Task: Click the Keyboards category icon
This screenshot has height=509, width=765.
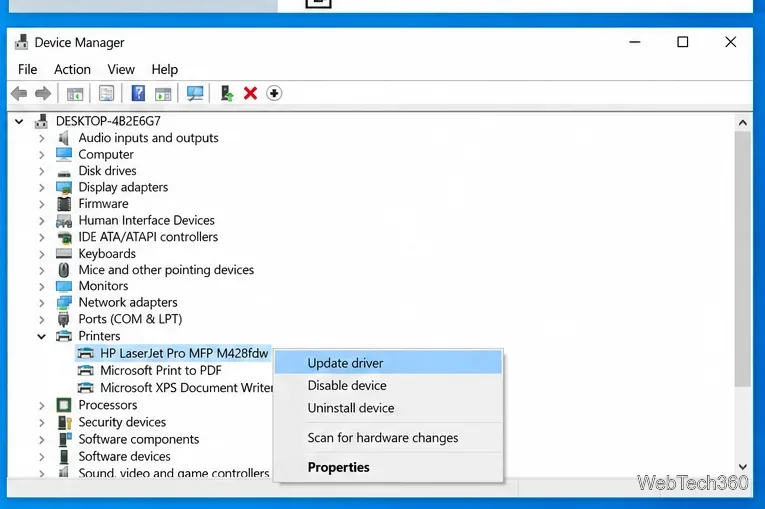Action: pos(64,253)
